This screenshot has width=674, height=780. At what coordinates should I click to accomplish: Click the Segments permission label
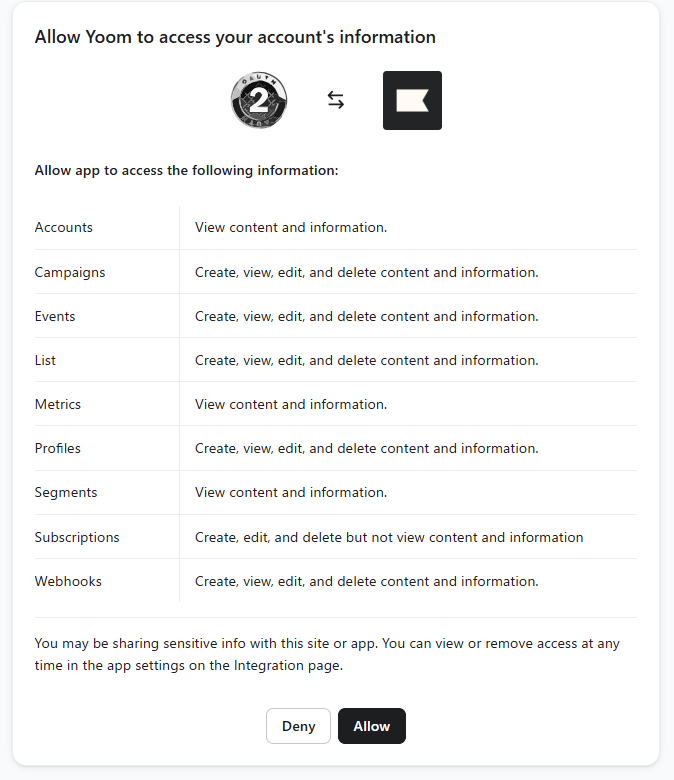[x=66, y=492]
